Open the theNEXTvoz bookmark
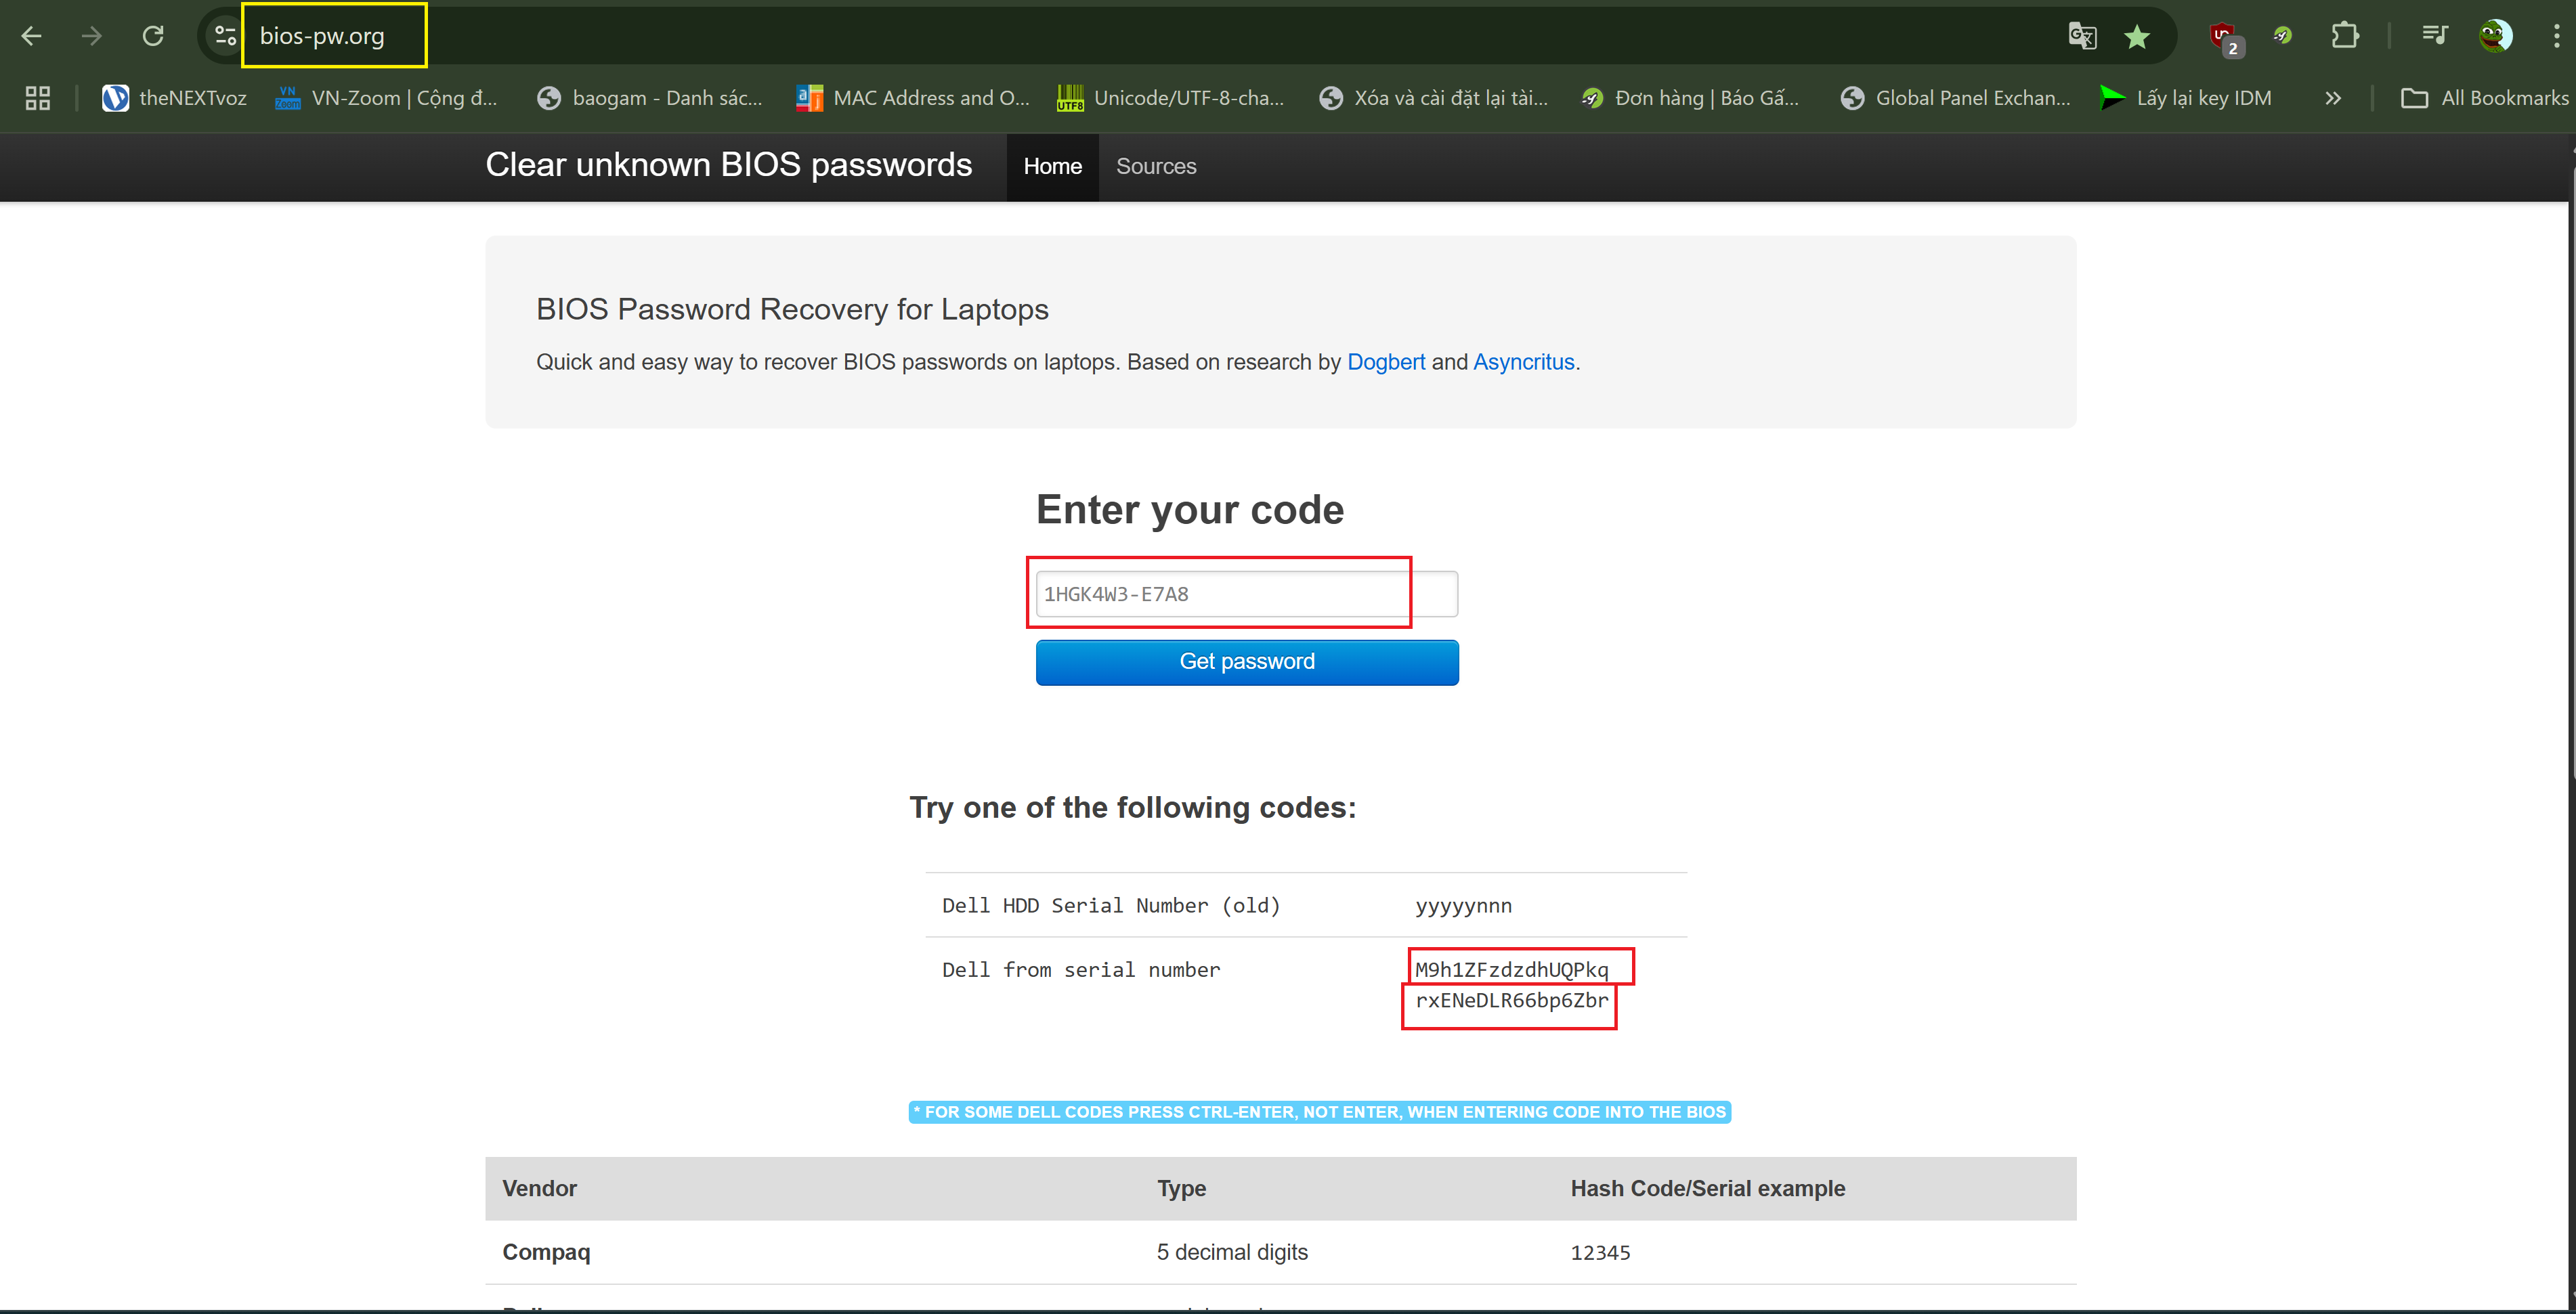The image size is (2576, 1314). pyautogui.click(x=175, y=98)
